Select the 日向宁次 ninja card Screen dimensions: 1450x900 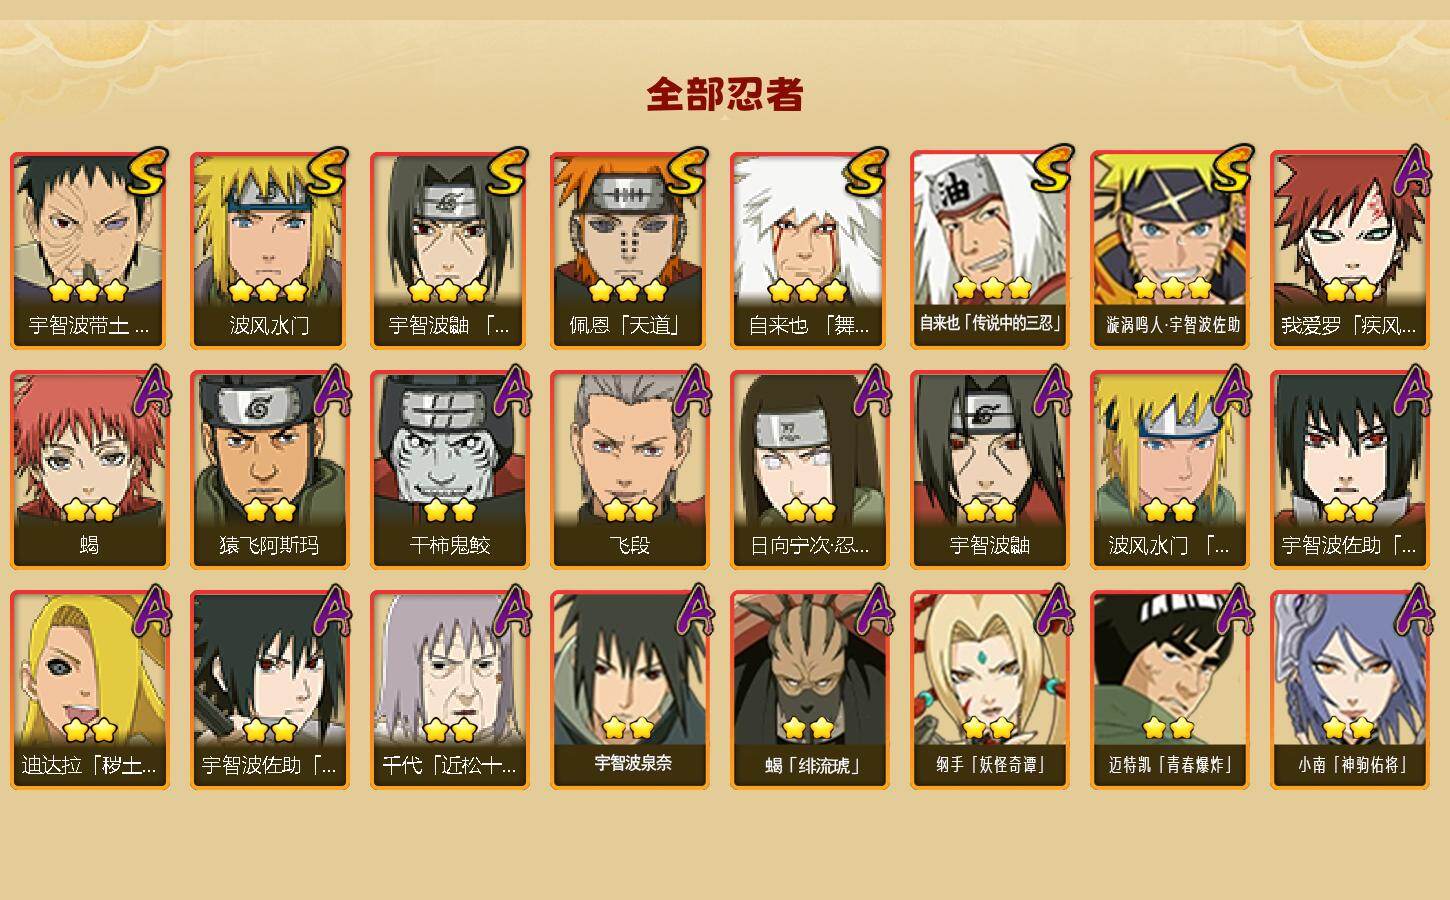[809, 470]
